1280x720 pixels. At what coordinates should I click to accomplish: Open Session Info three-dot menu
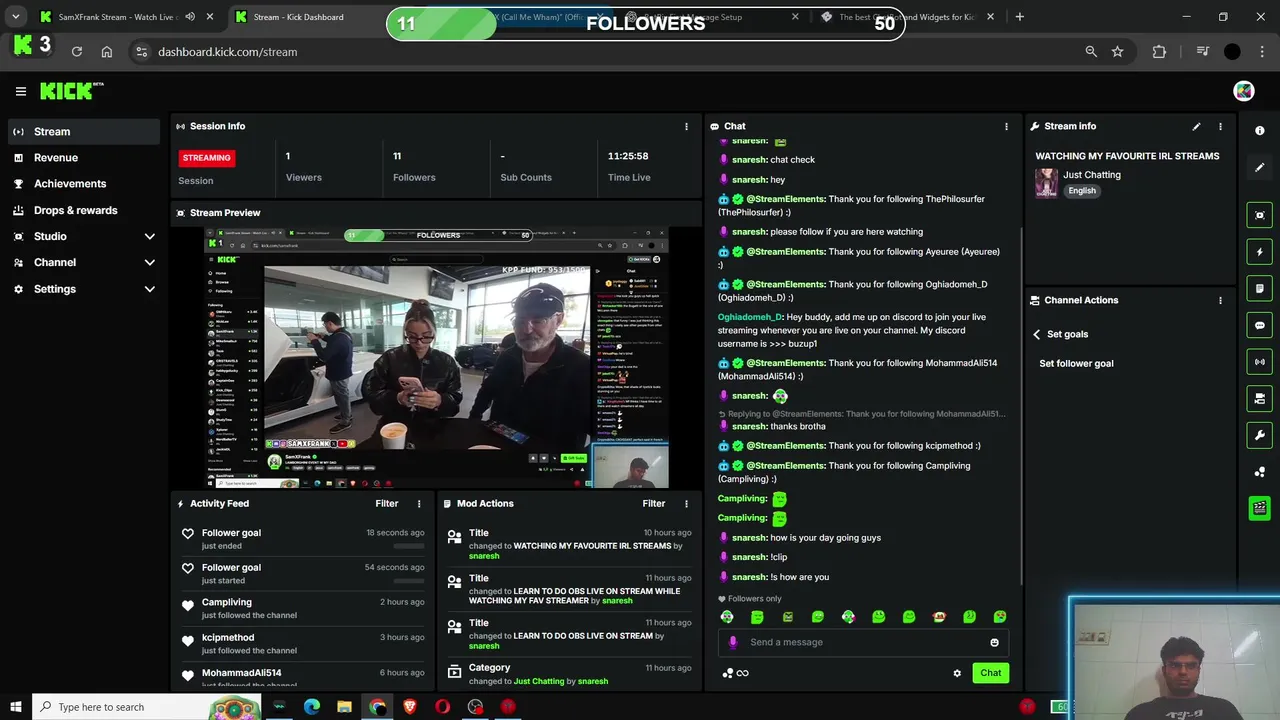686,126
